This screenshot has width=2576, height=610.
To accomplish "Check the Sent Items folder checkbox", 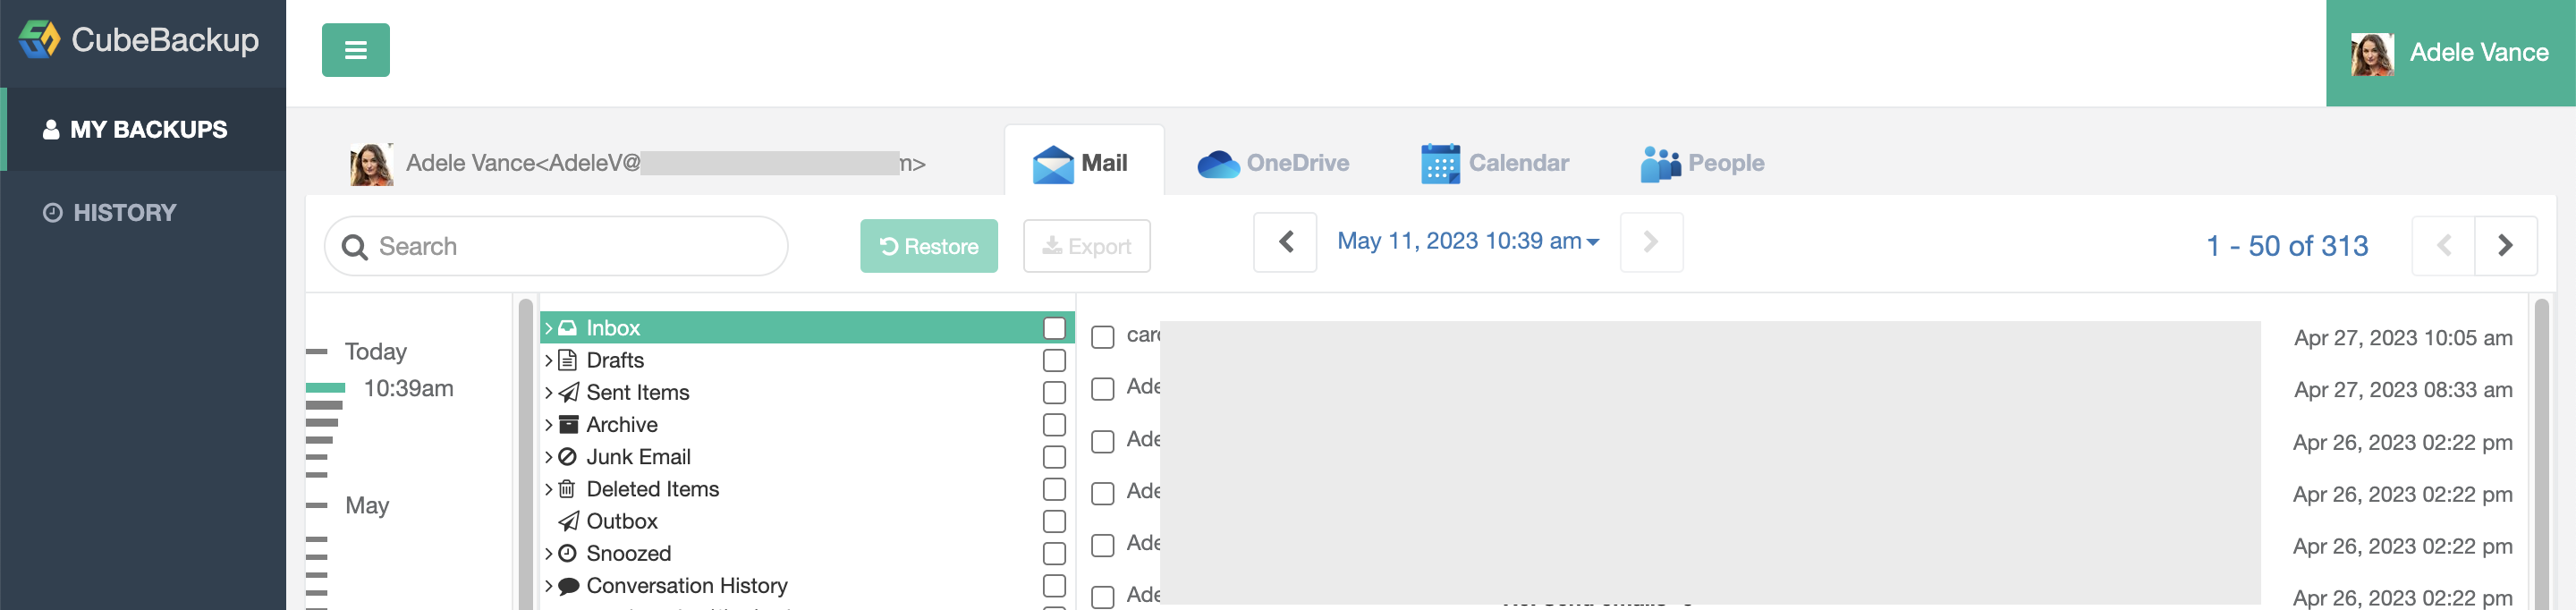I will click(x=1054, y=392).
